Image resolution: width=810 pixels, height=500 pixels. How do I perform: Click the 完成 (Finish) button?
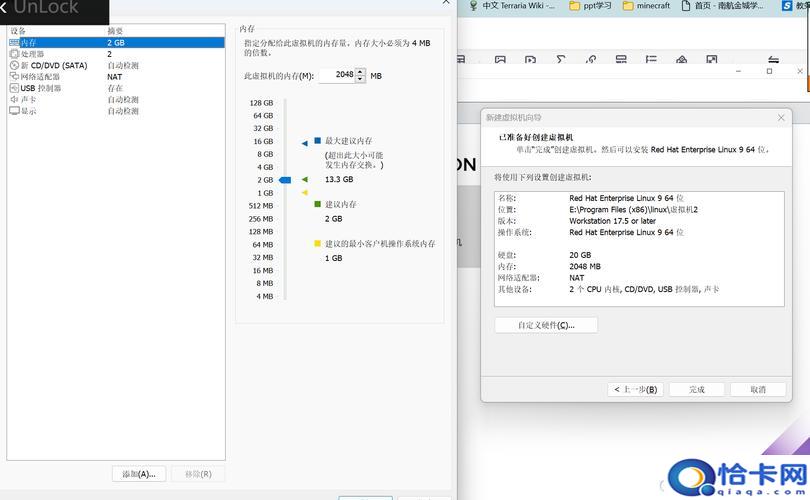pos(696,389)
